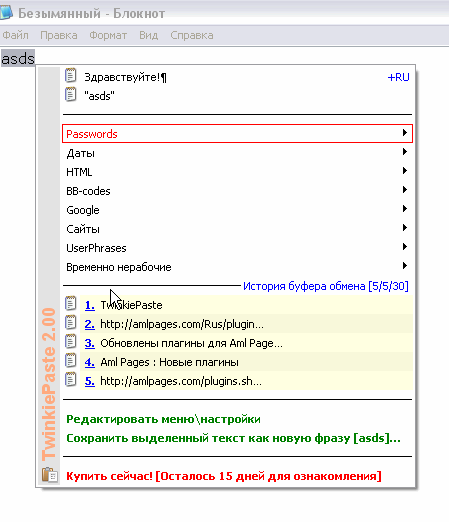Open the Правка menu

(x=59, y=35)
